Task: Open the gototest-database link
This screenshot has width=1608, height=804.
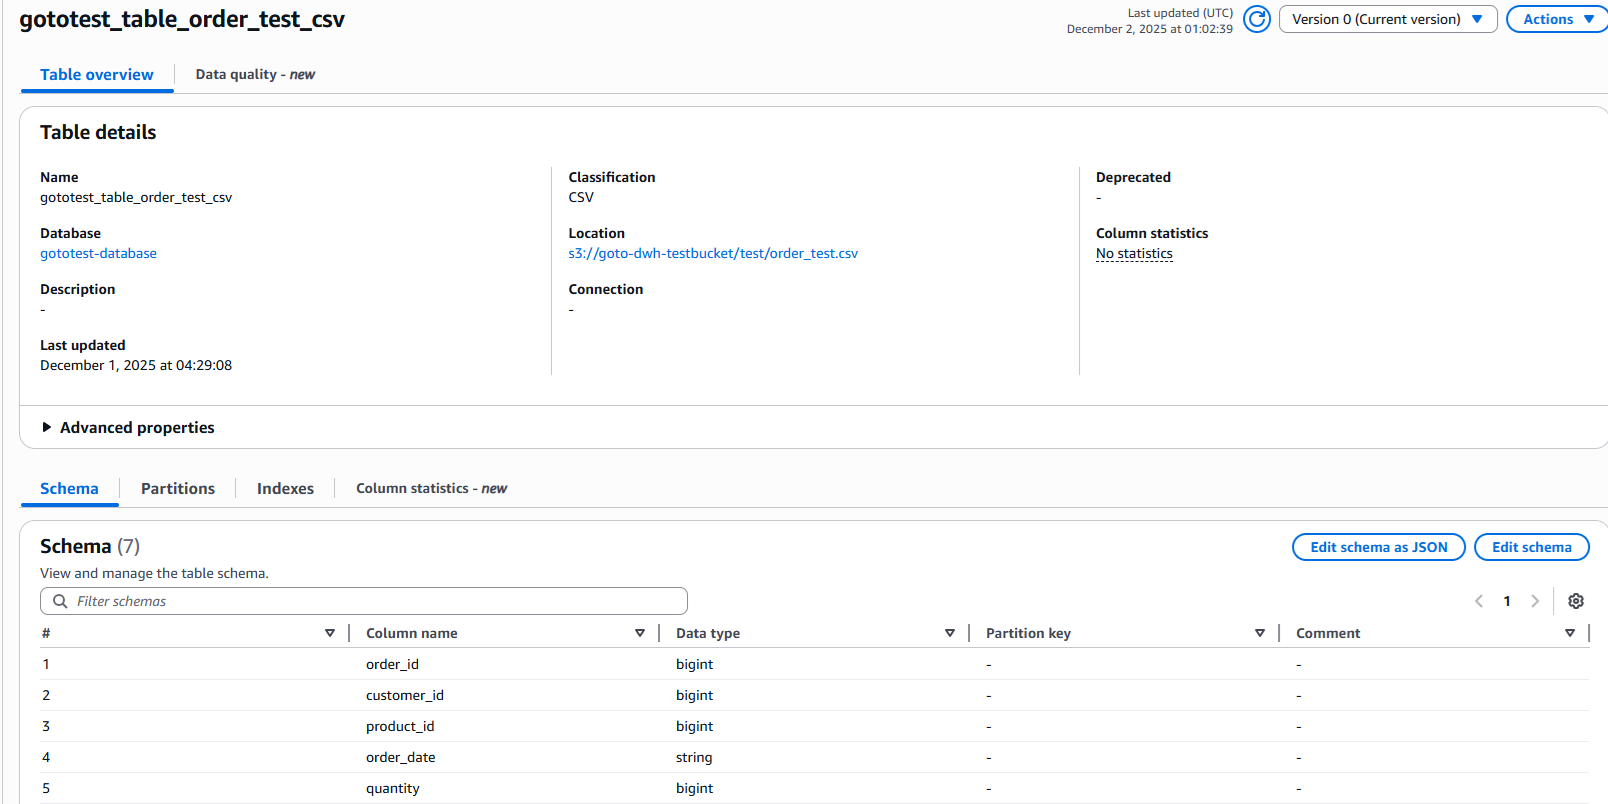Action: point(98,253)
